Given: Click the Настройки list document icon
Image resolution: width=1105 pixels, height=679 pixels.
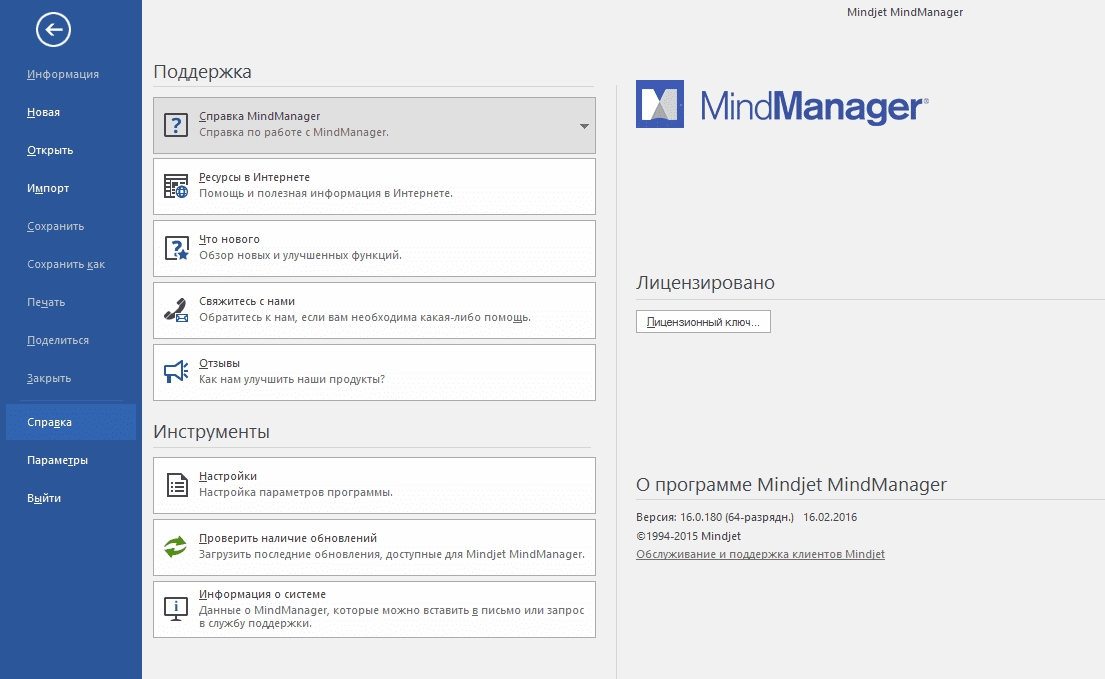Looking at the screenshot, I should (176, 485).
